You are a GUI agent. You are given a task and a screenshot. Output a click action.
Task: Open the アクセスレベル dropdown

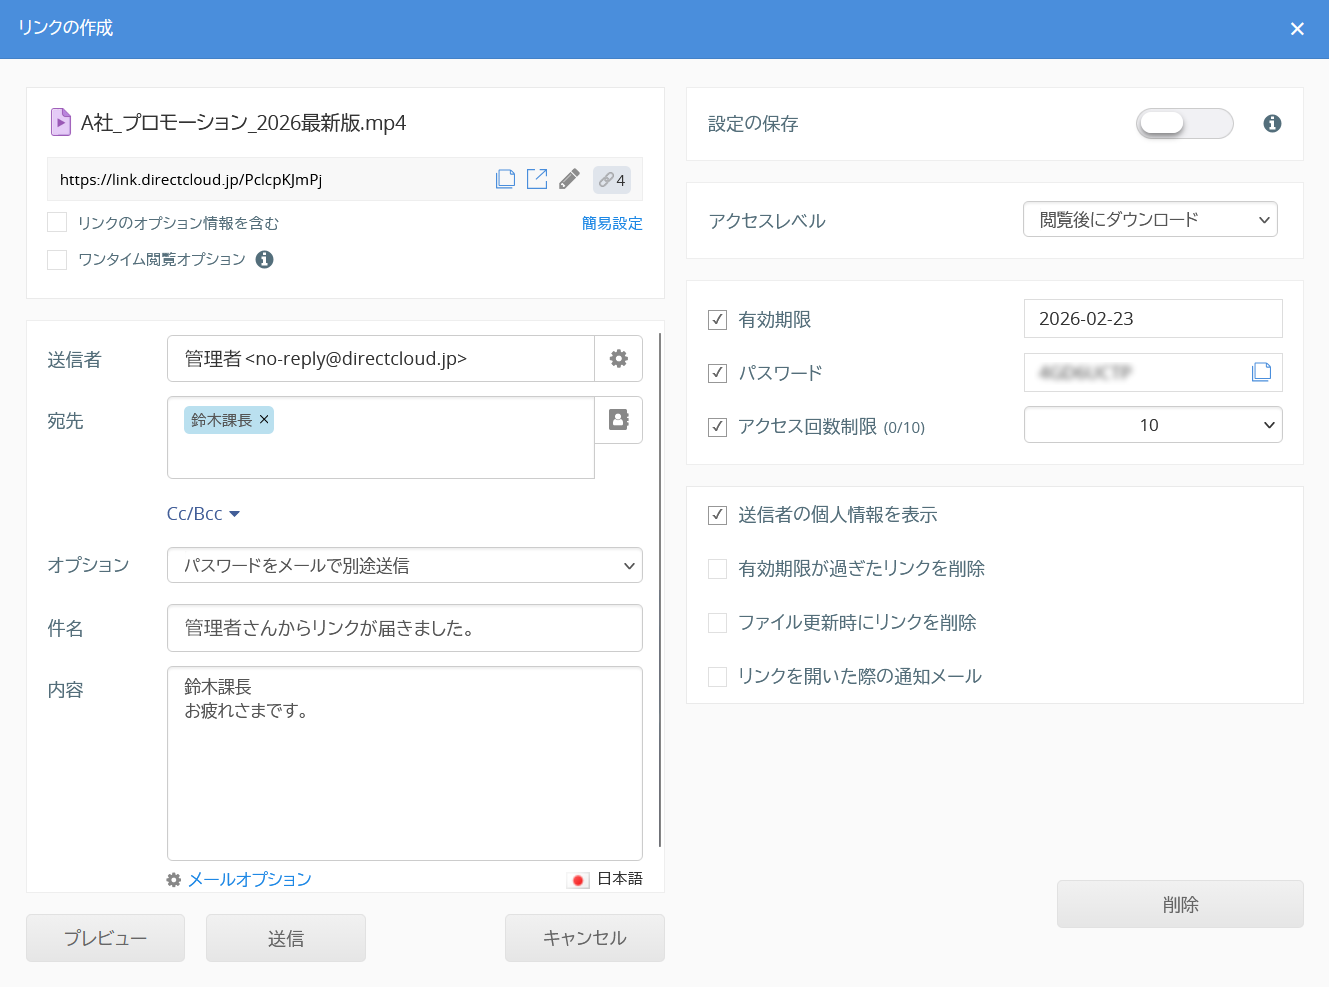tap(1150, 220)
